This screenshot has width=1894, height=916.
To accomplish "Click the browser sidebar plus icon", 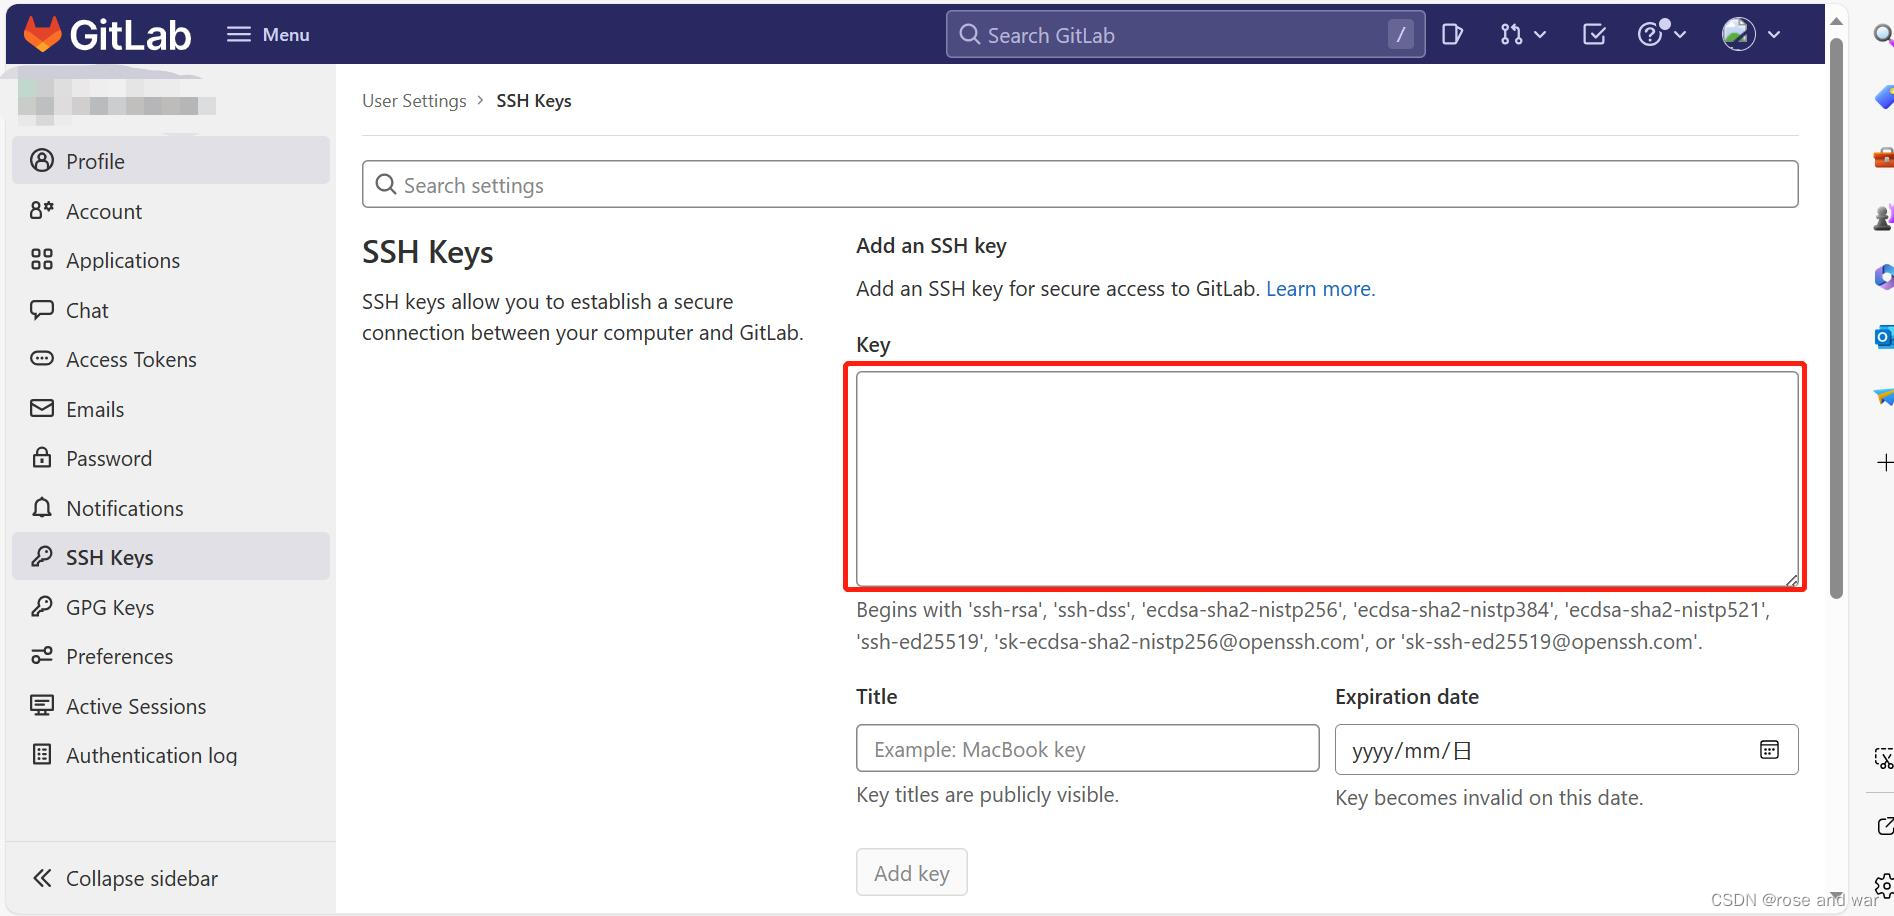I will pyautogui.click(x=1884, y=462).
